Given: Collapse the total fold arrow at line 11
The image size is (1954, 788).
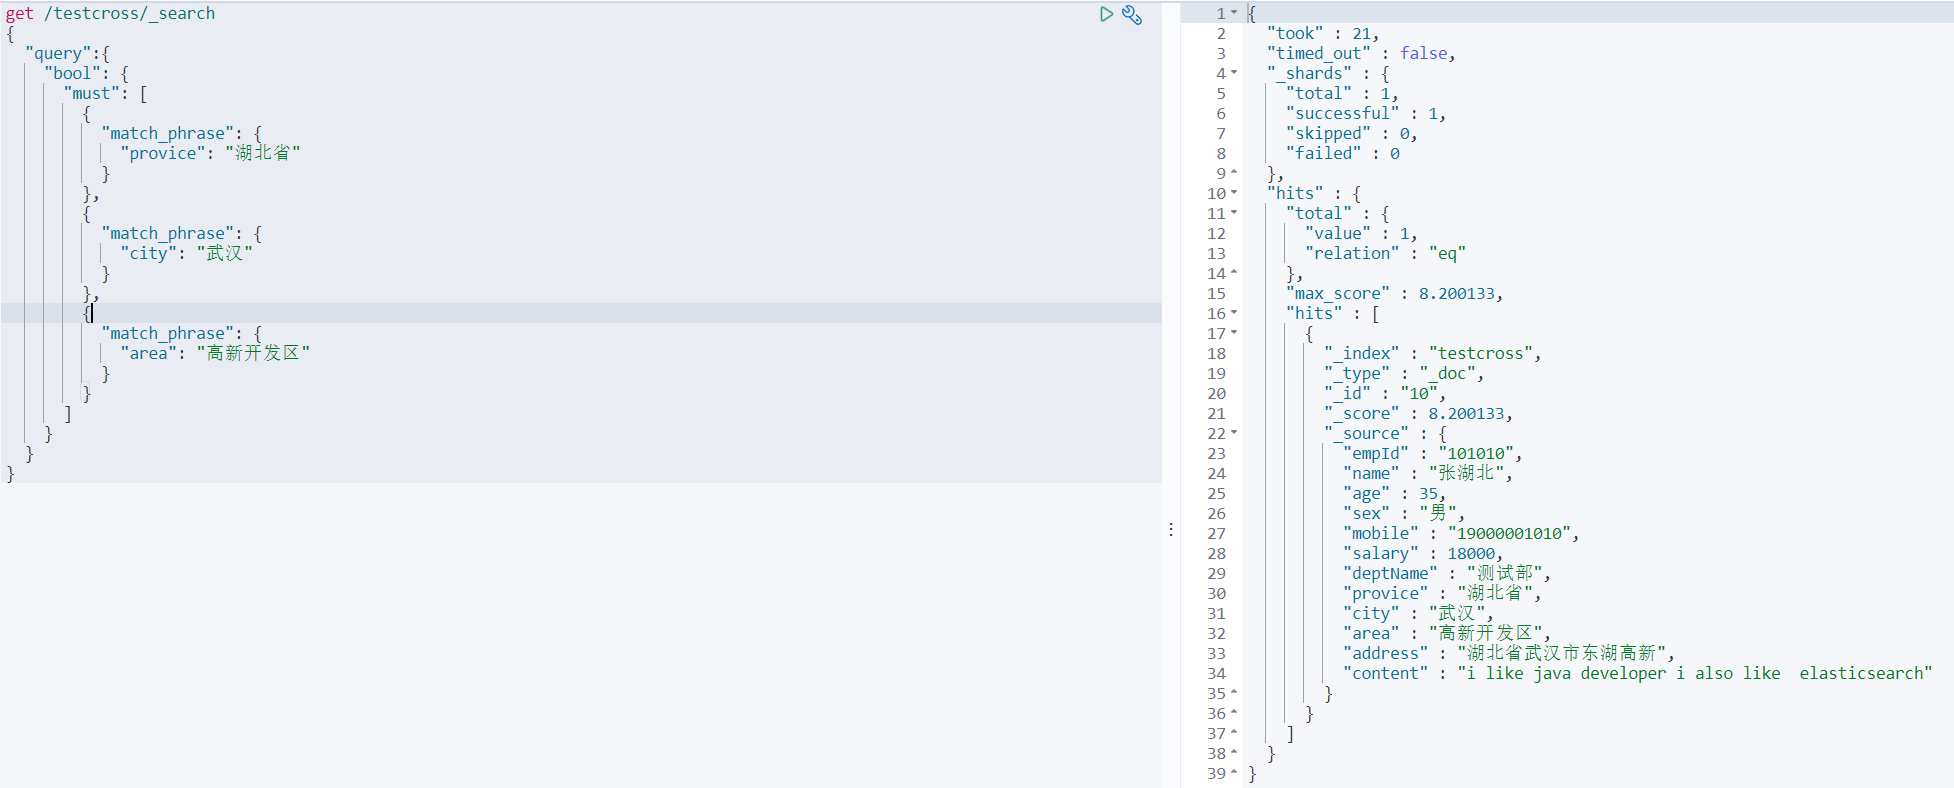Looking at the screenshot, I should [x=1234, y=213].
